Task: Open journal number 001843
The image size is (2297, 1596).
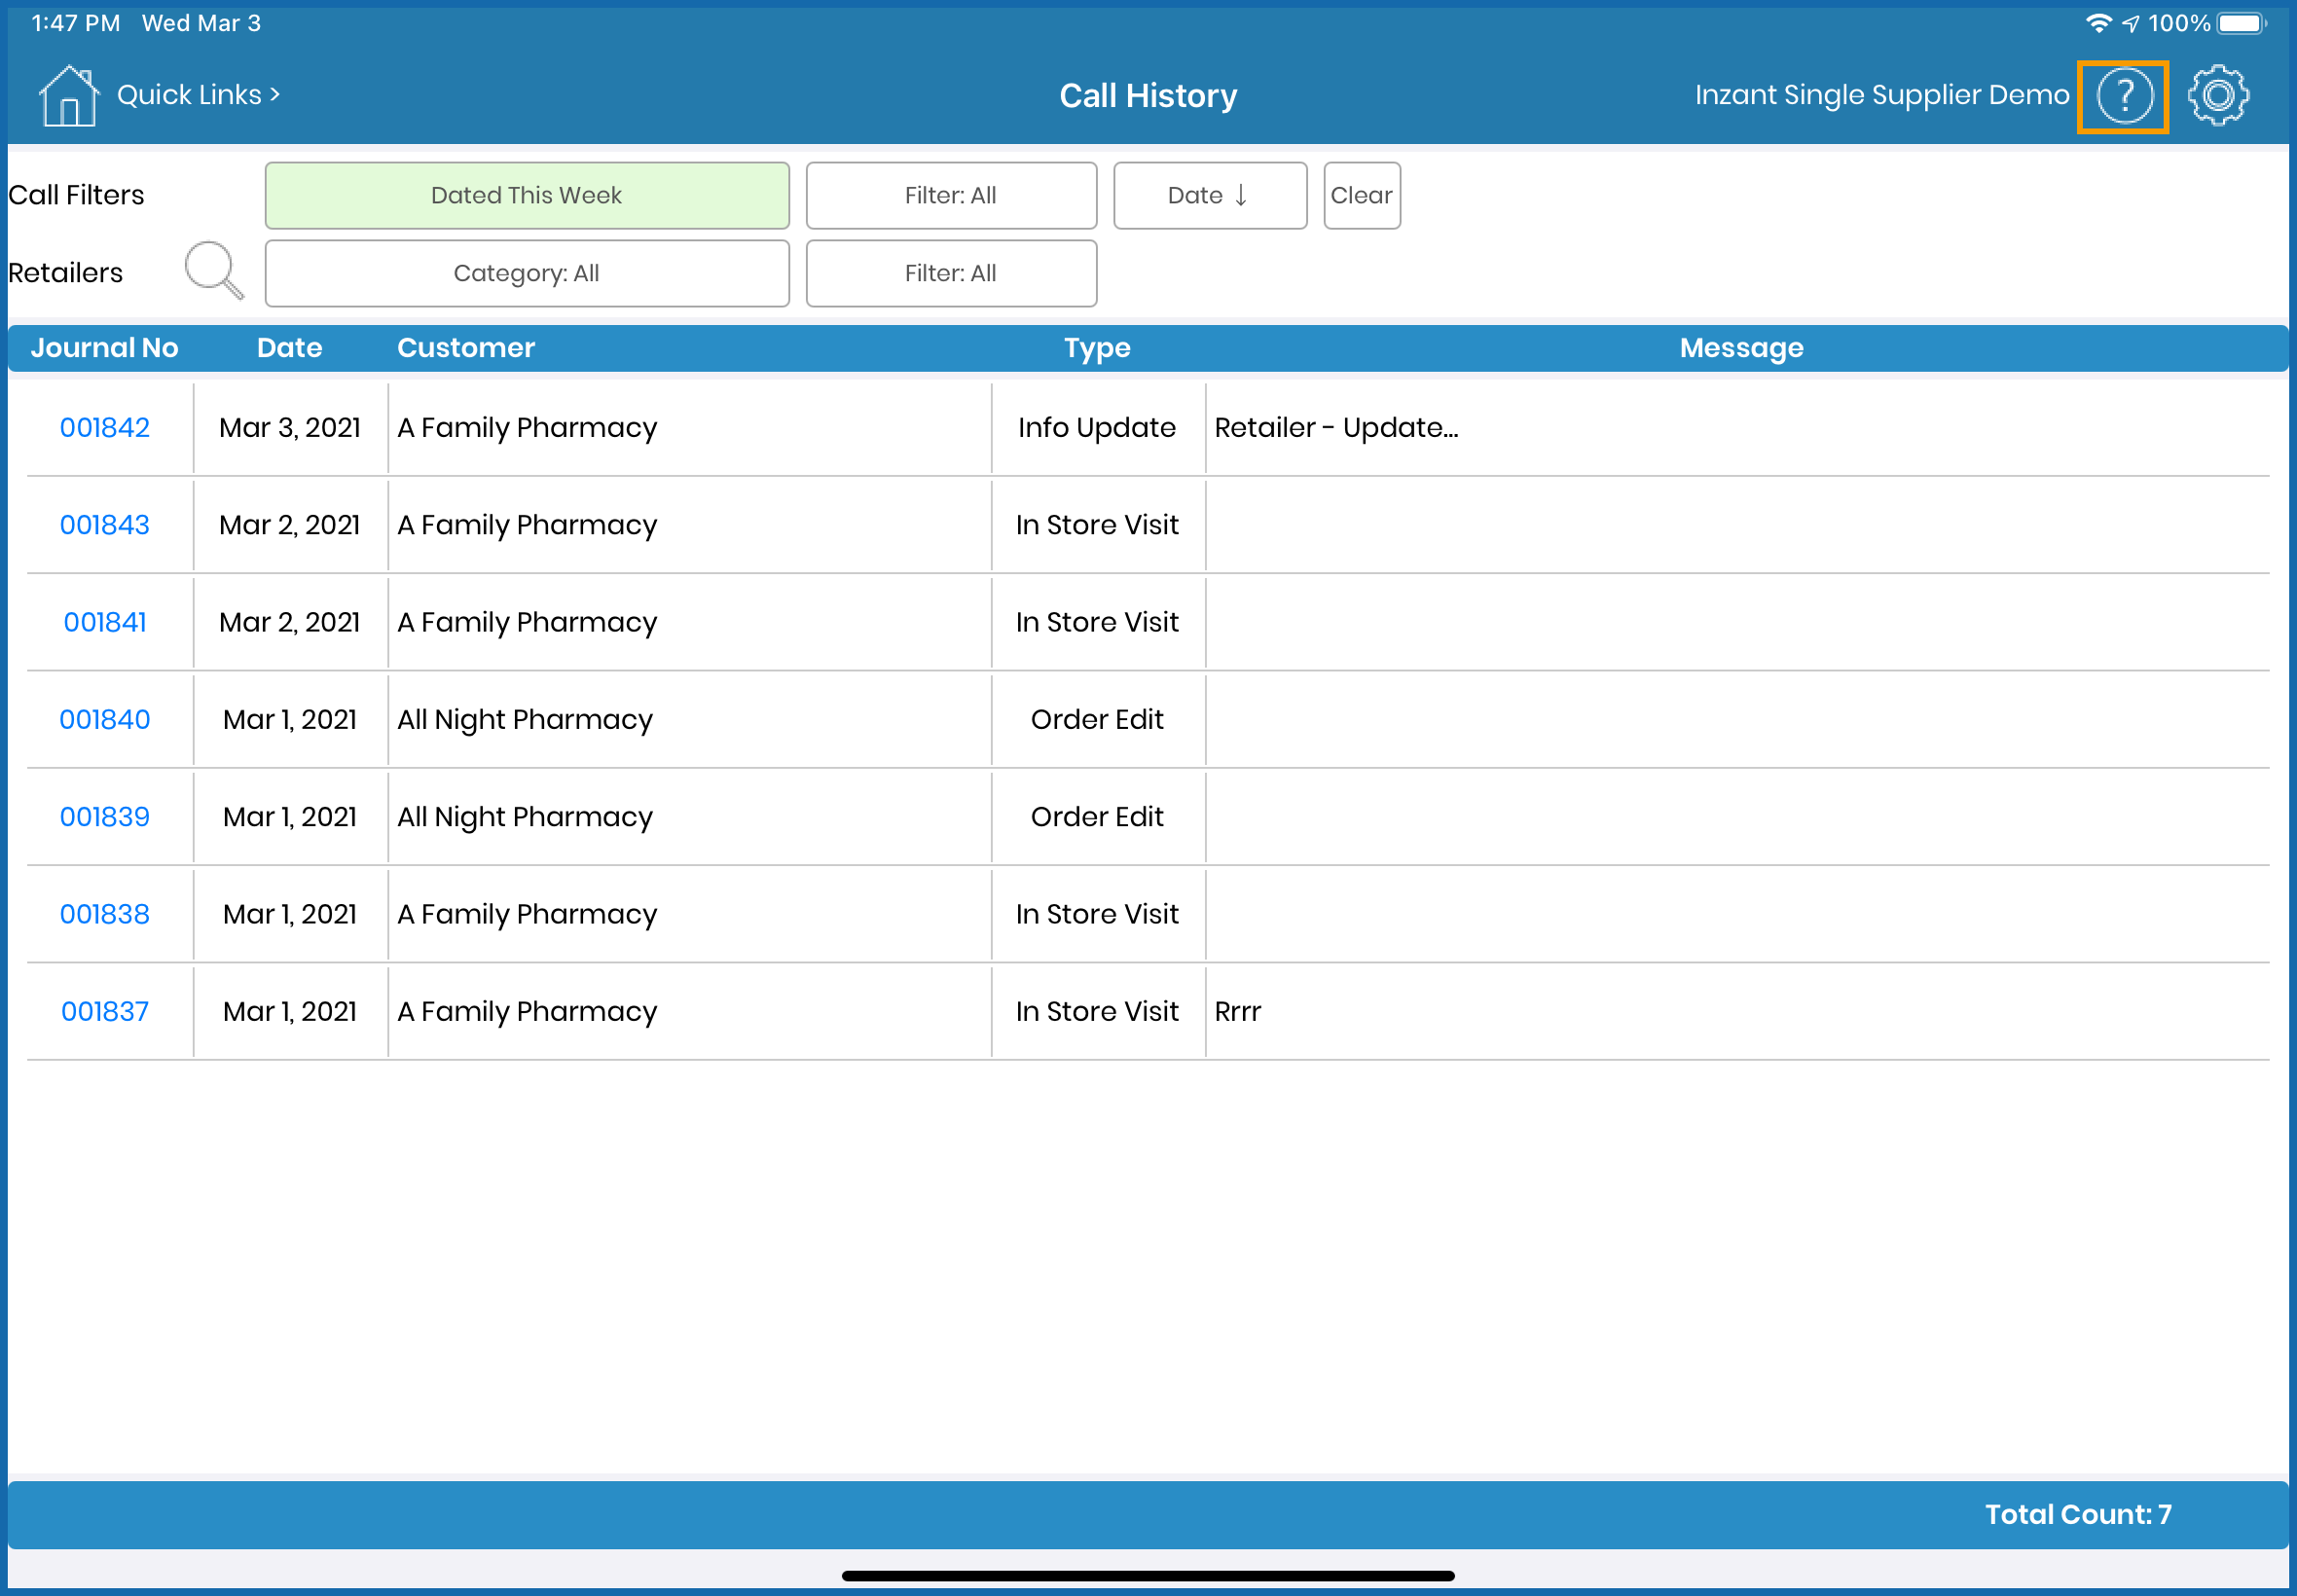Action: 104,524
